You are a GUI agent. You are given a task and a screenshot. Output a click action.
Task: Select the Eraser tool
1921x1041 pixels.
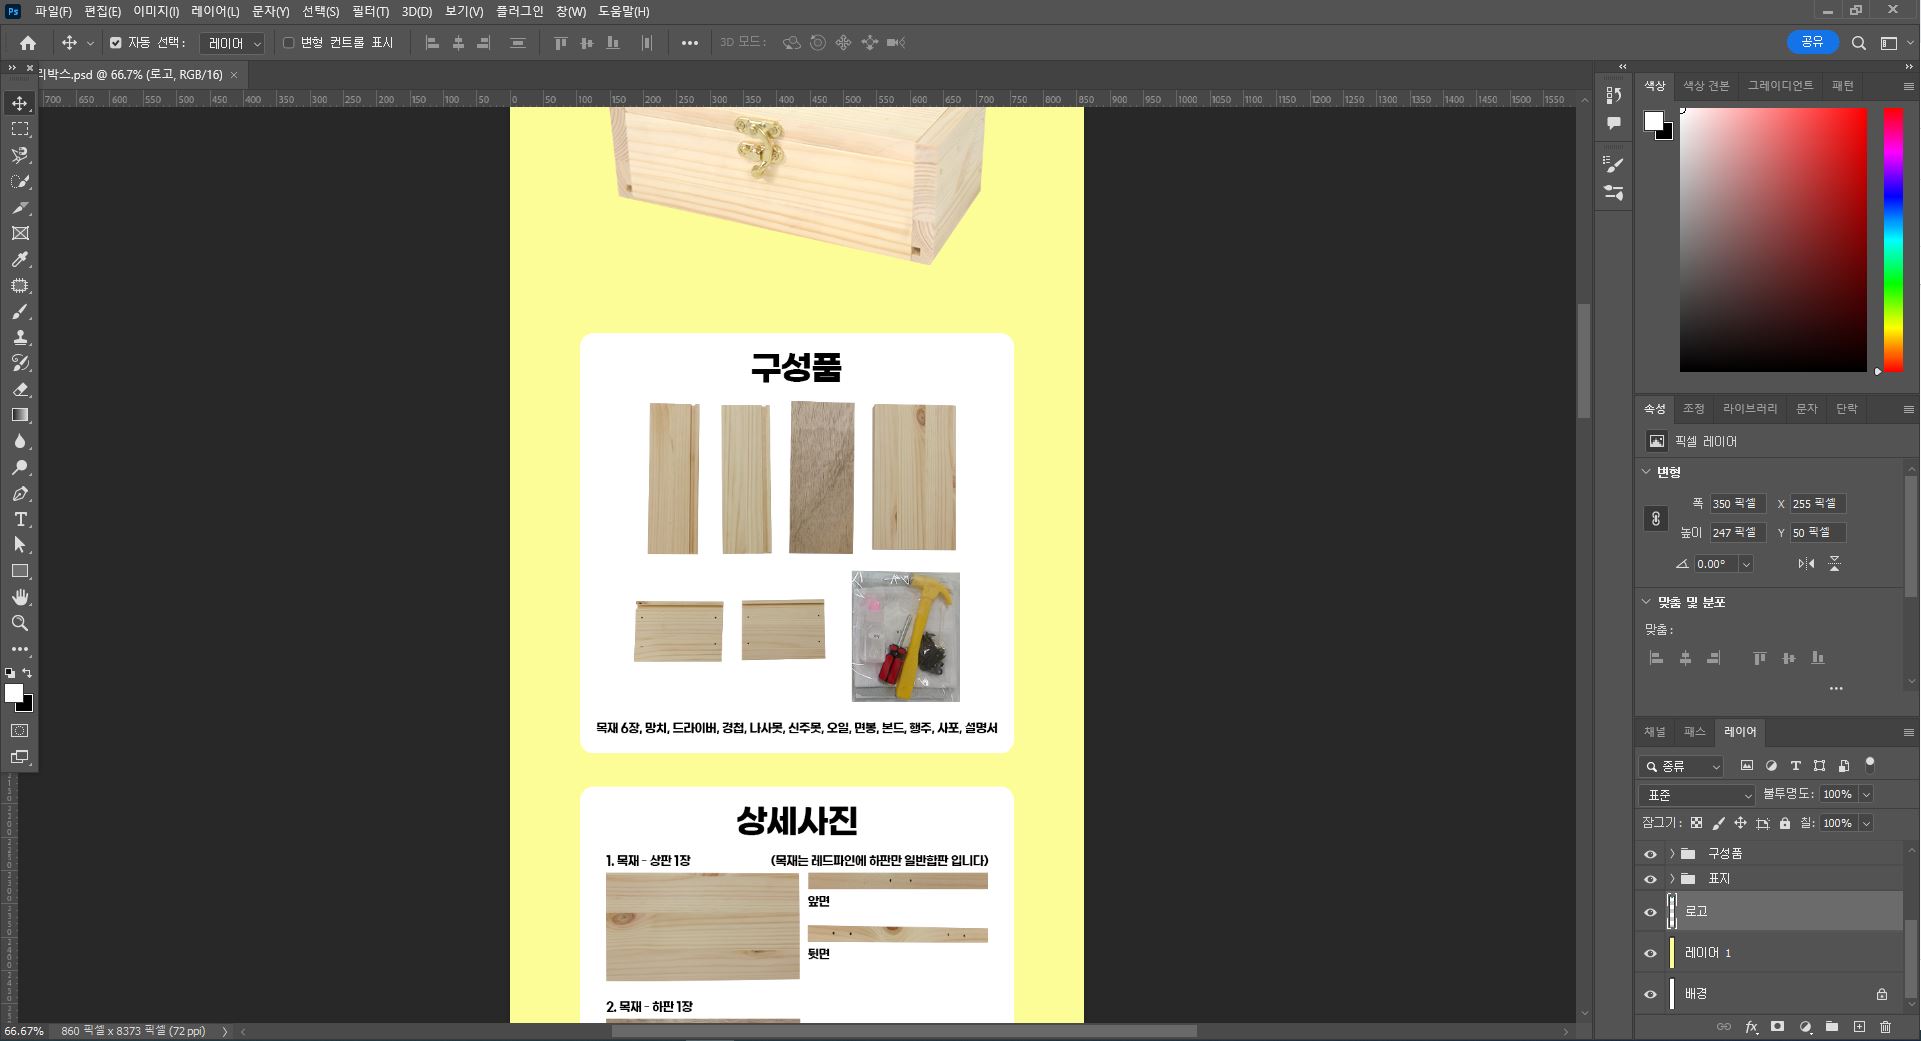[20, 389]
